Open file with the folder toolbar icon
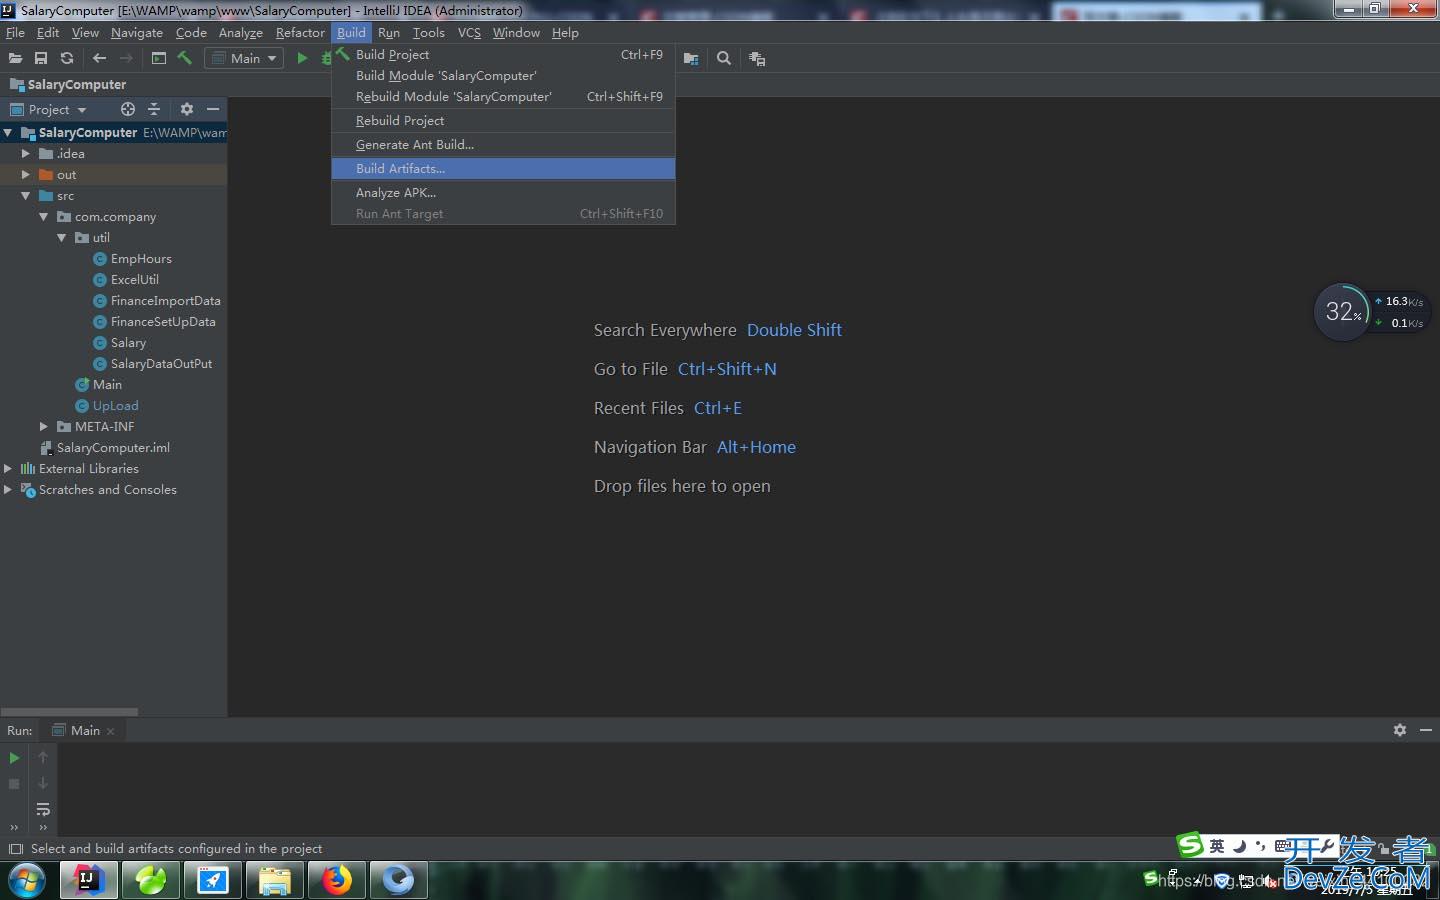Viewport: 1440px width, 900px height. pyautogui.click(x=15, y=58)
